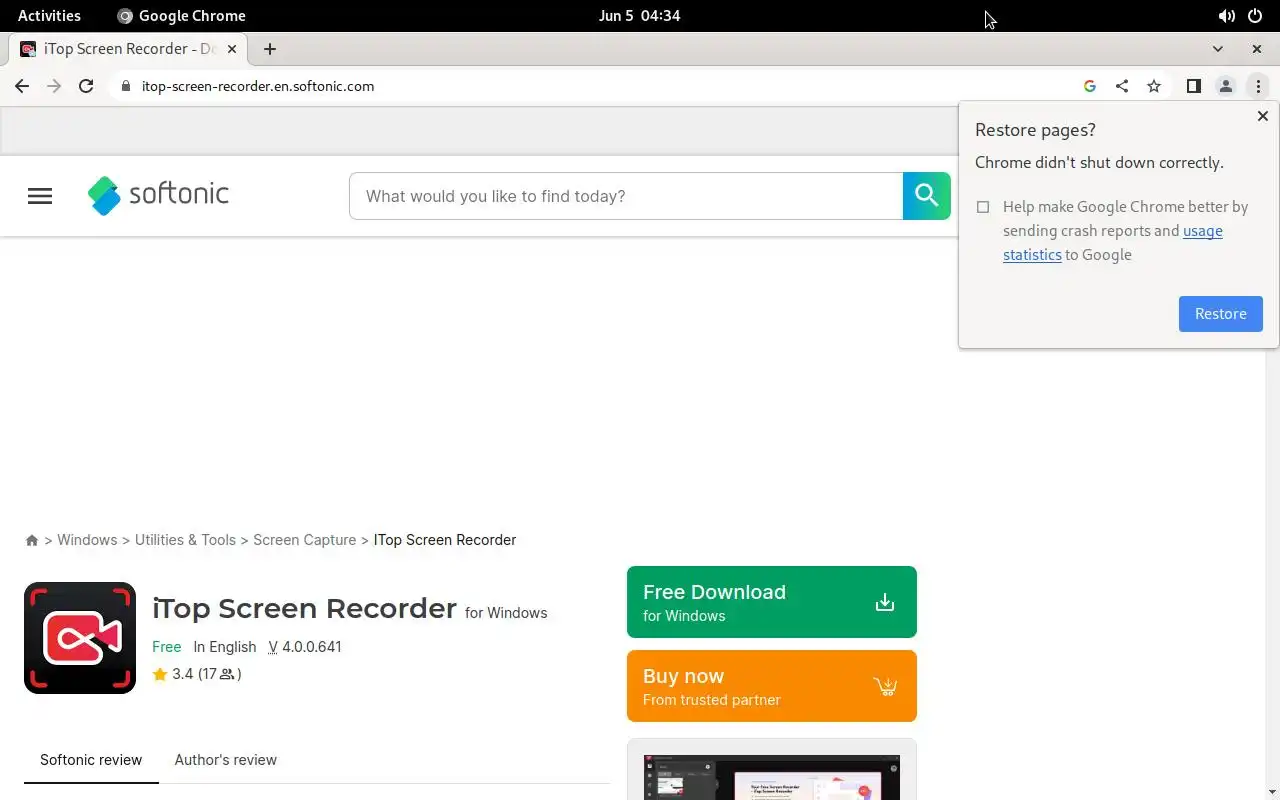1280x800 pixels.
Task: Click the version 4.0.0.641 text
Action: 312,647
